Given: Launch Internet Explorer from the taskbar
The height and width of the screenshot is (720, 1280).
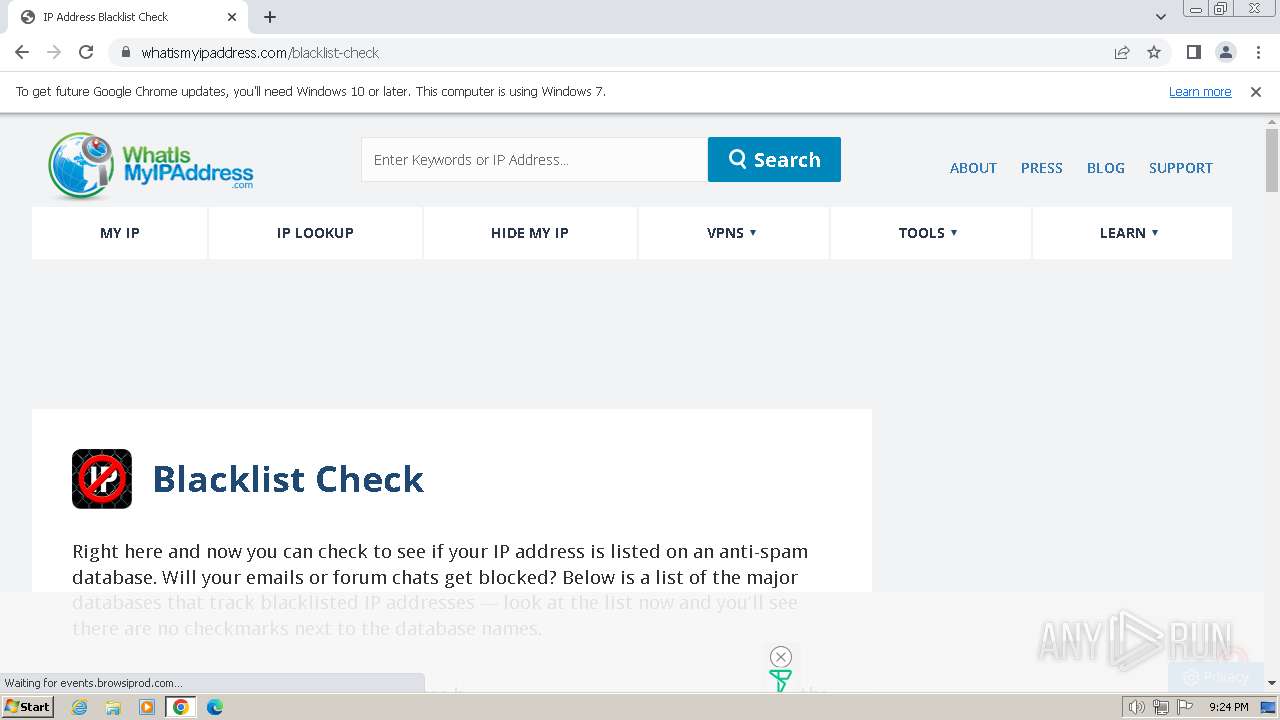Looking at the screenshot, I should click(x=80, y=707).
